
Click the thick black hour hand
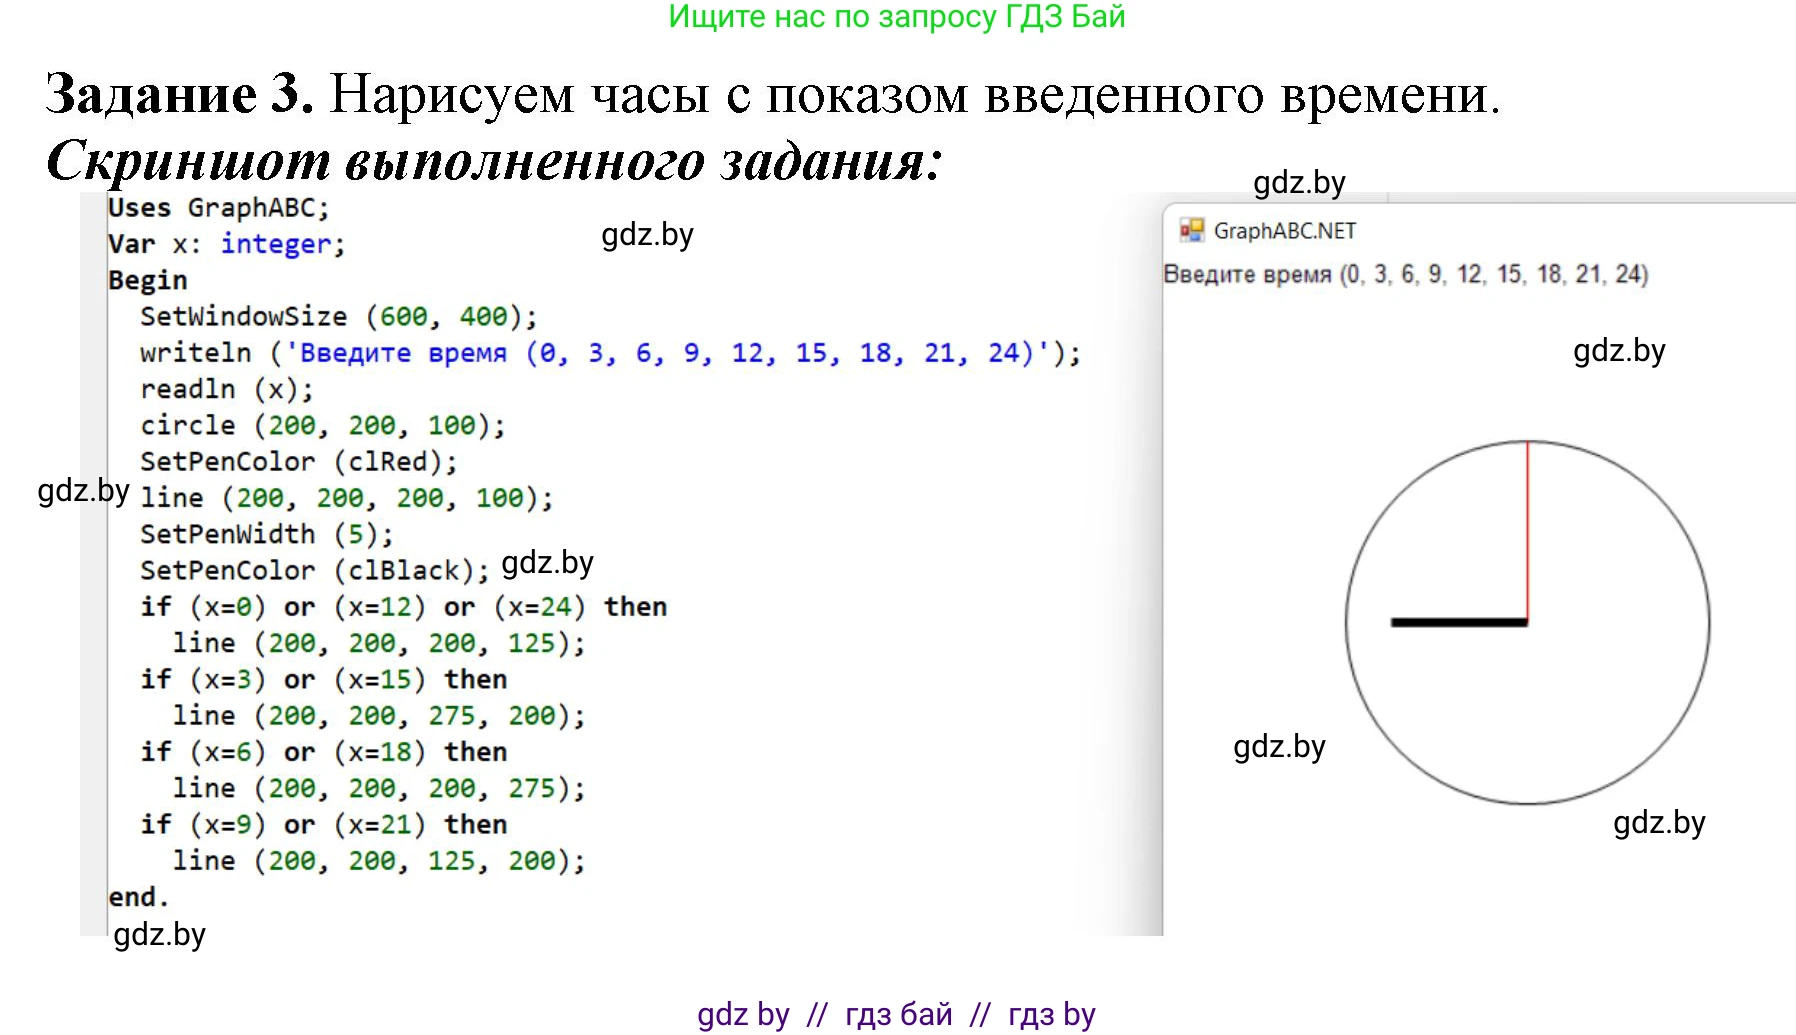(x=1458, y=623)
